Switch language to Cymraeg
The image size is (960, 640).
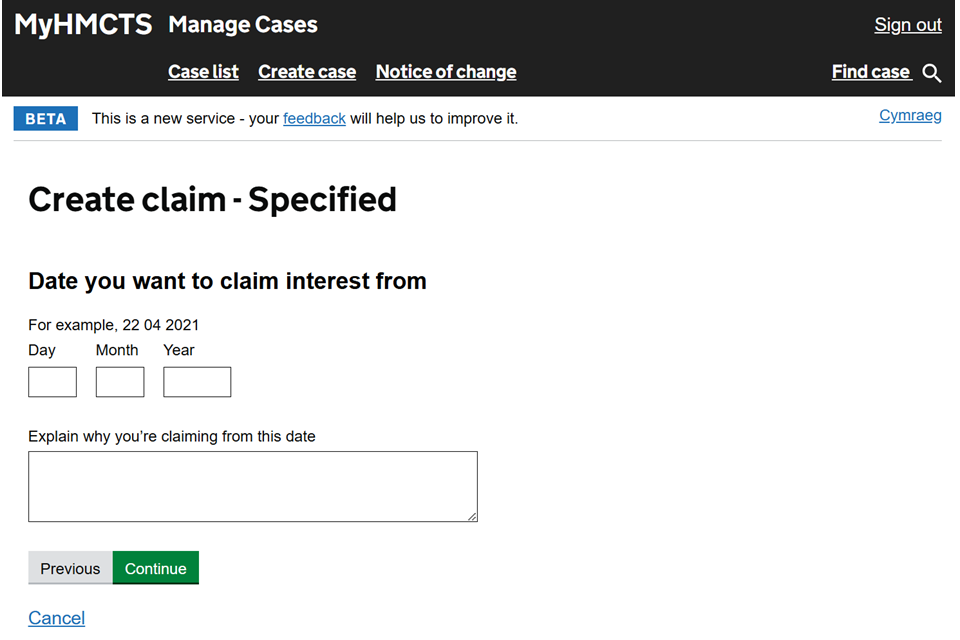(x=910, y=116)
